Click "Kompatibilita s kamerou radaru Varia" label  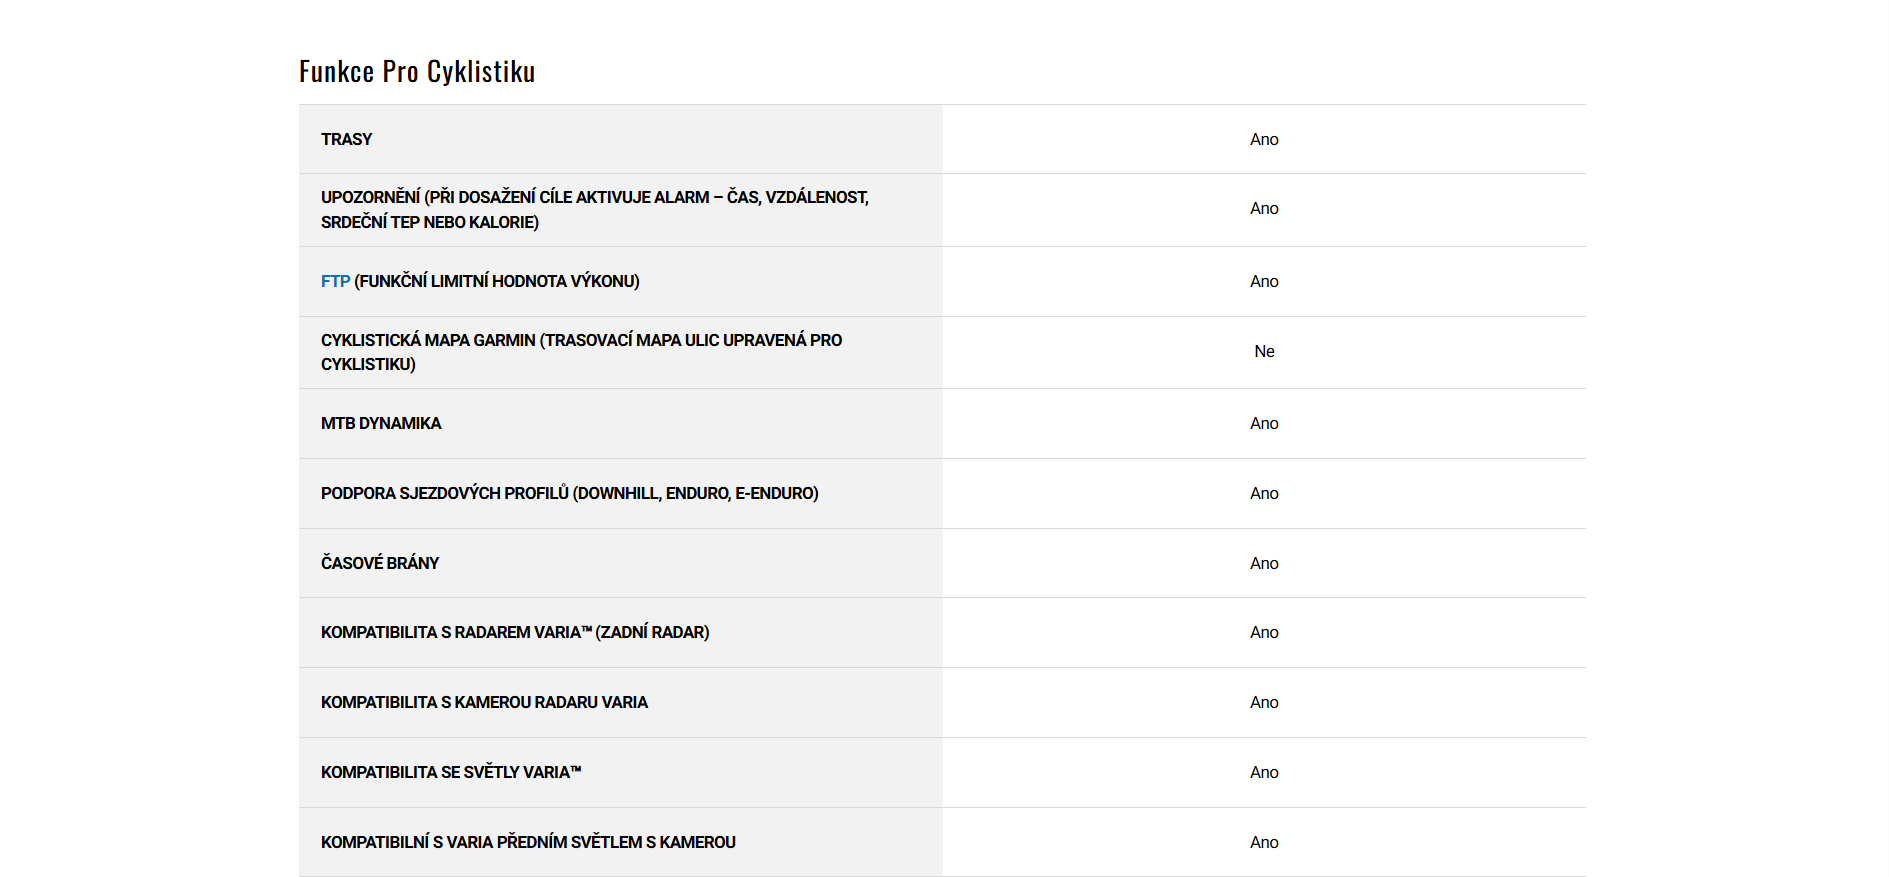[x=484, y=703]
